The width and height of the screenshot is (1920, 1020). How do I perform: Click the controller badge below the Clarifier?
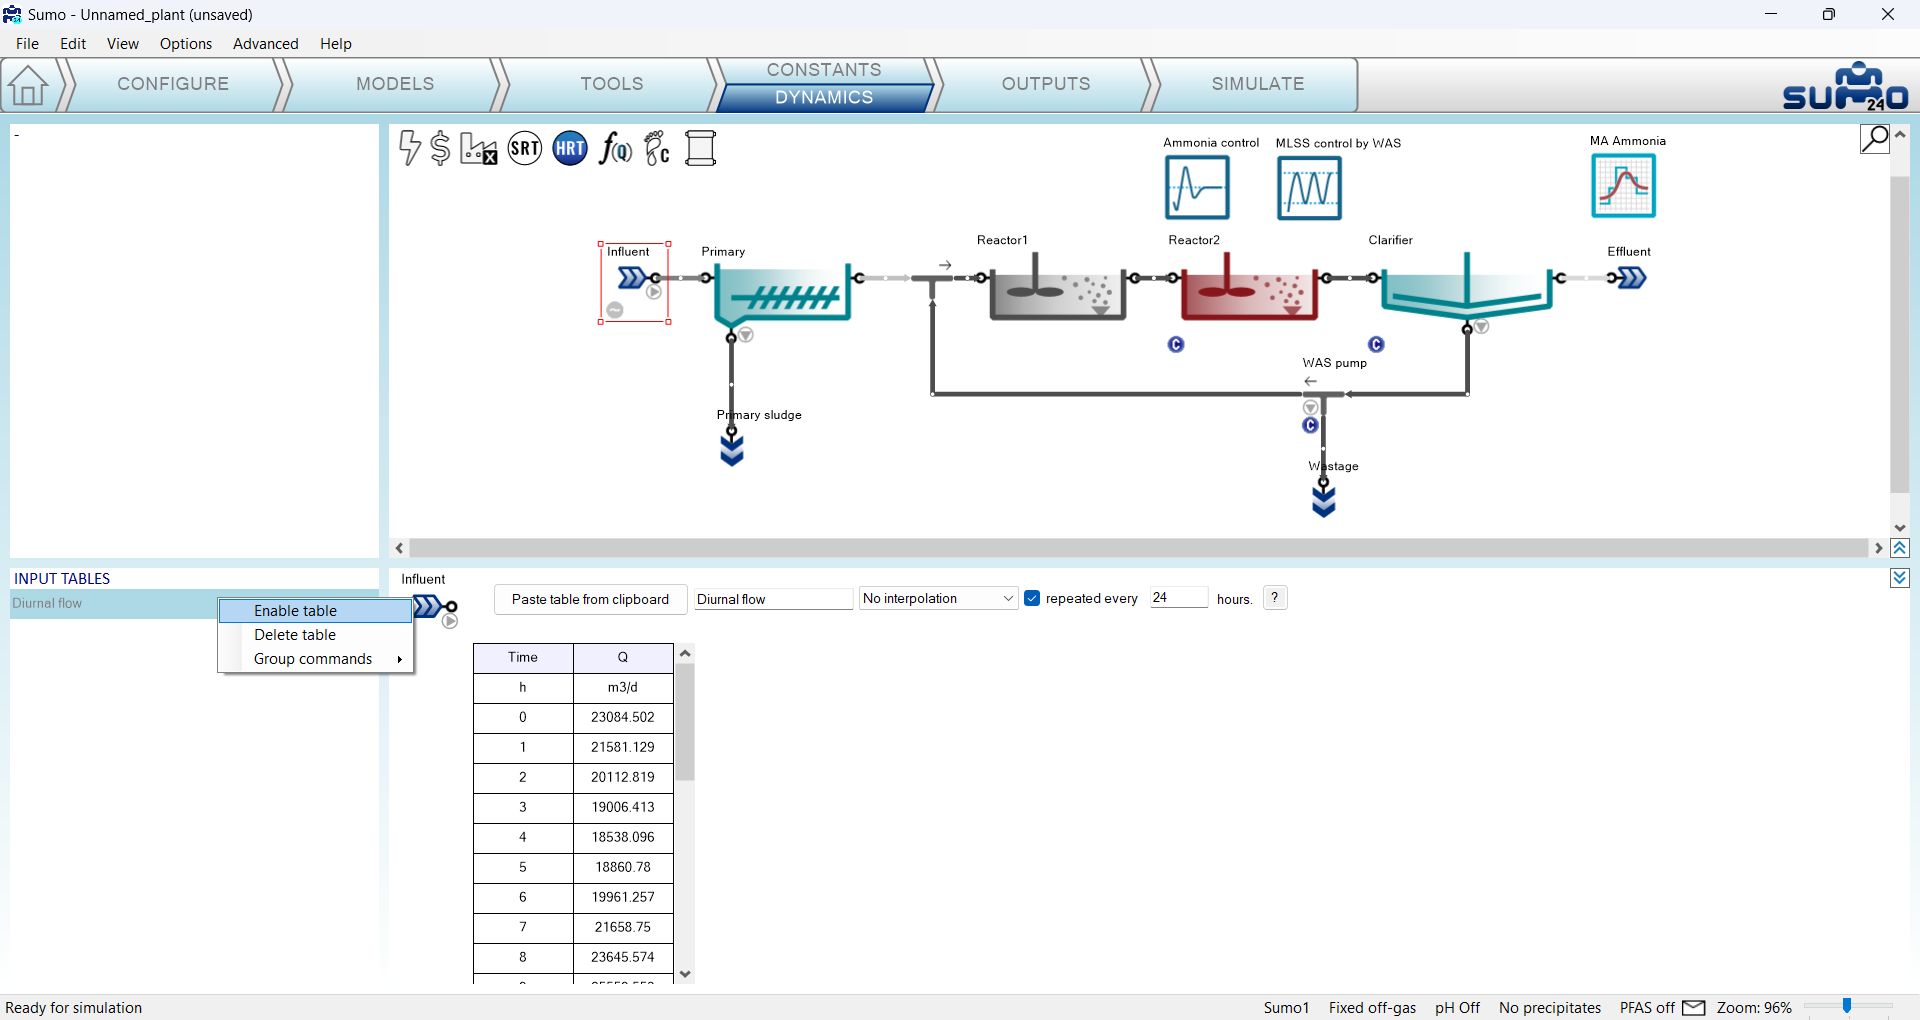1377,345
